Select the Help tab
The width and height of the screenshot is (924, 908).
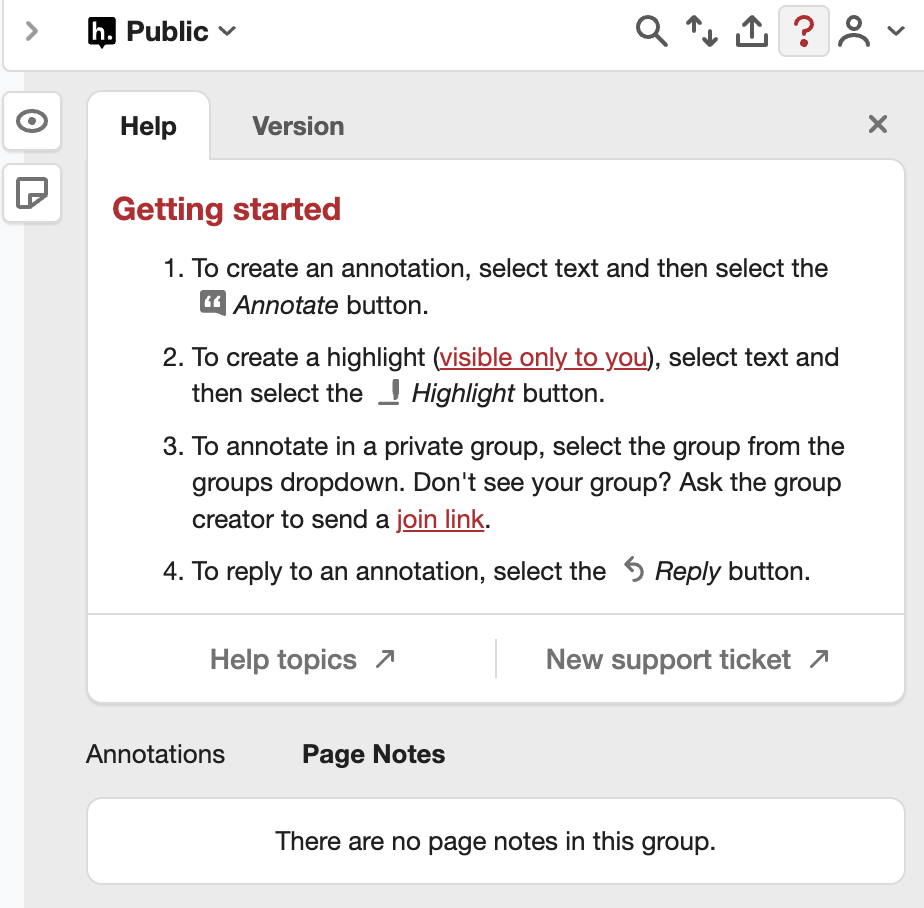(x=148, y=126)
